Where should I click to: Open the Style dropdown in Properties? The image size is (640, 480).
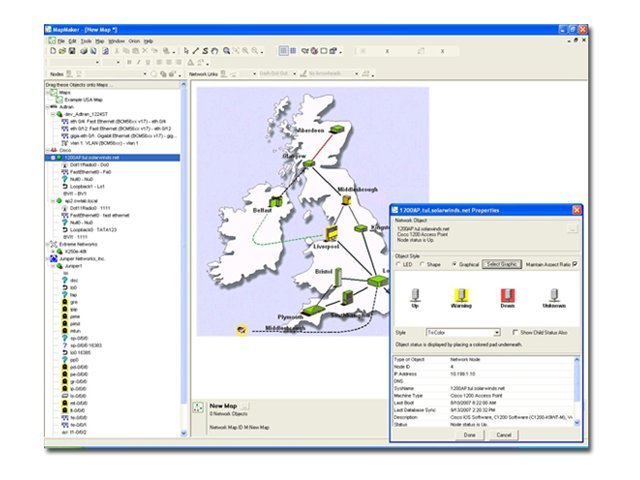click(495, 331)
